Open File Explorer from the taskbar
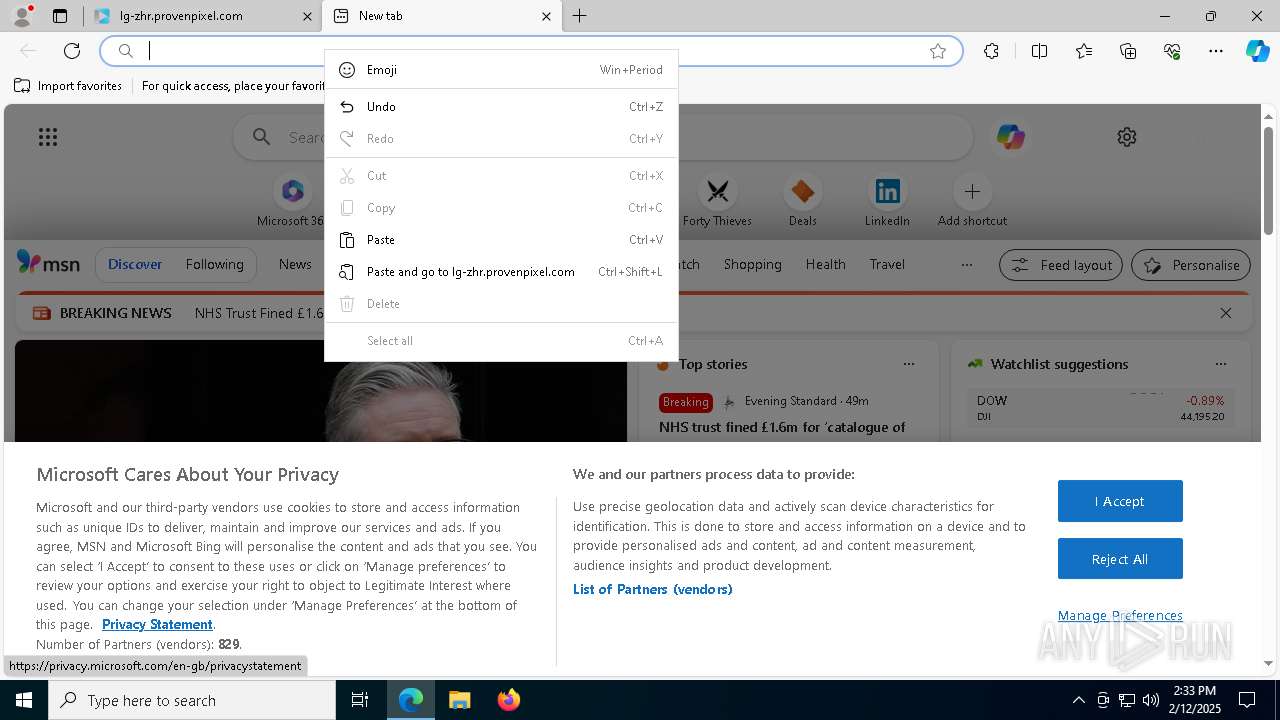 459,700
